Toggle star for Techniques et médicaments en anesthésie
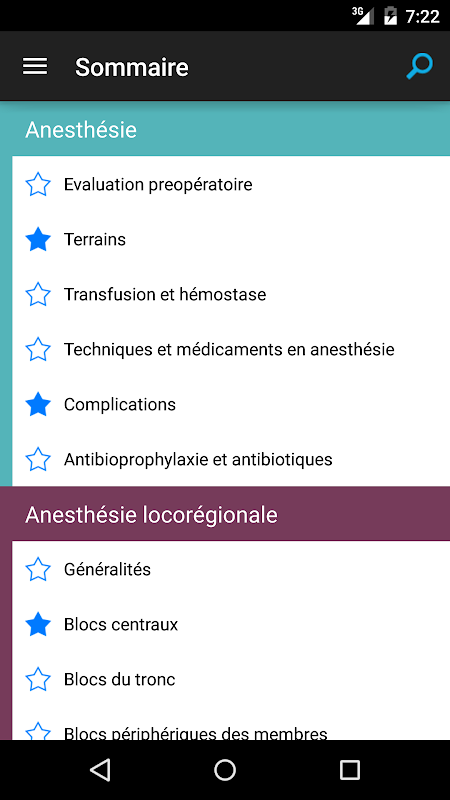 click(38, 349)
